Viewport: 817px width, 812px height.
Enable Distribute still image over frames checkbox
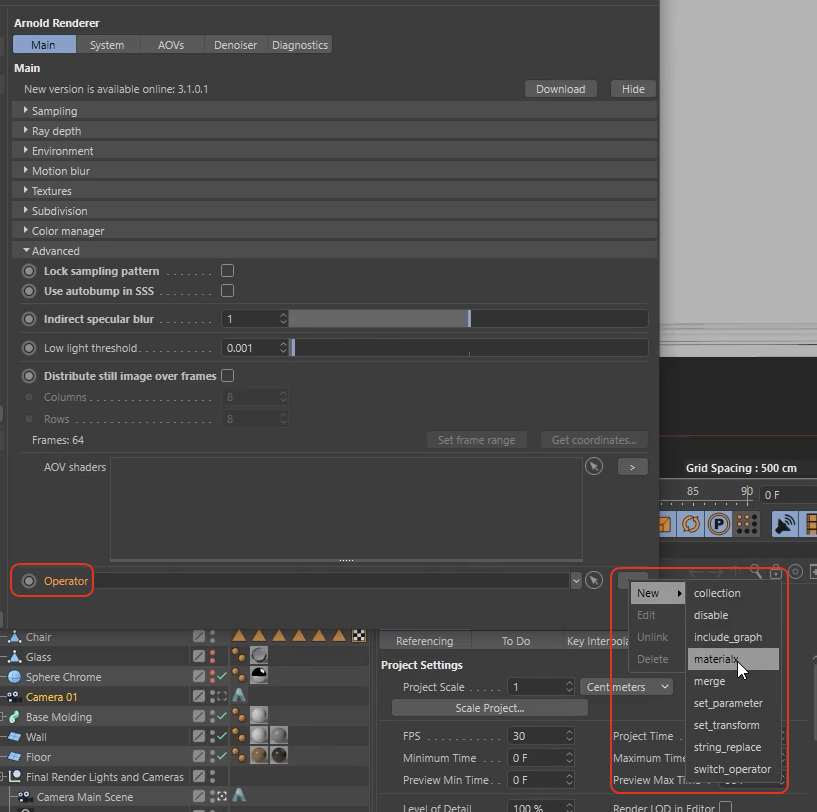[x=227, y=375]
